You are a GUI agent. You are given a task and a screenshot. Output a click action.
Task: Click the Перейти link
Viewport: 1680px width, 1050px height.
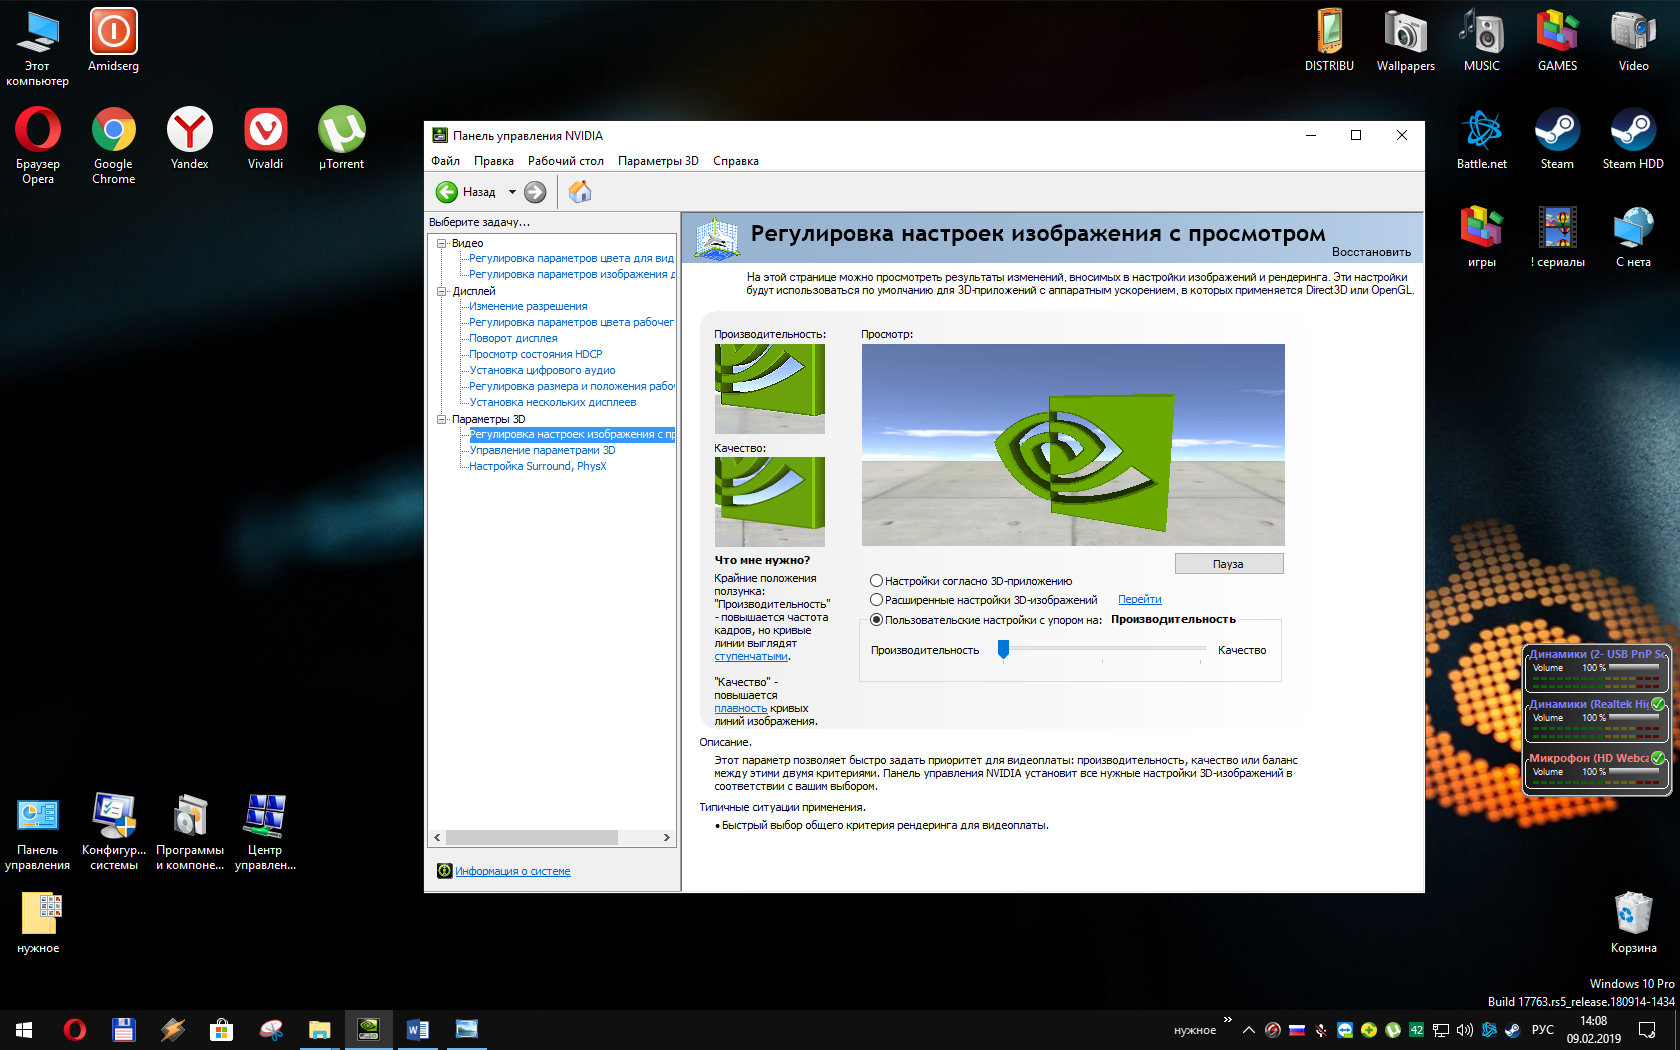tap(1140, 600)
